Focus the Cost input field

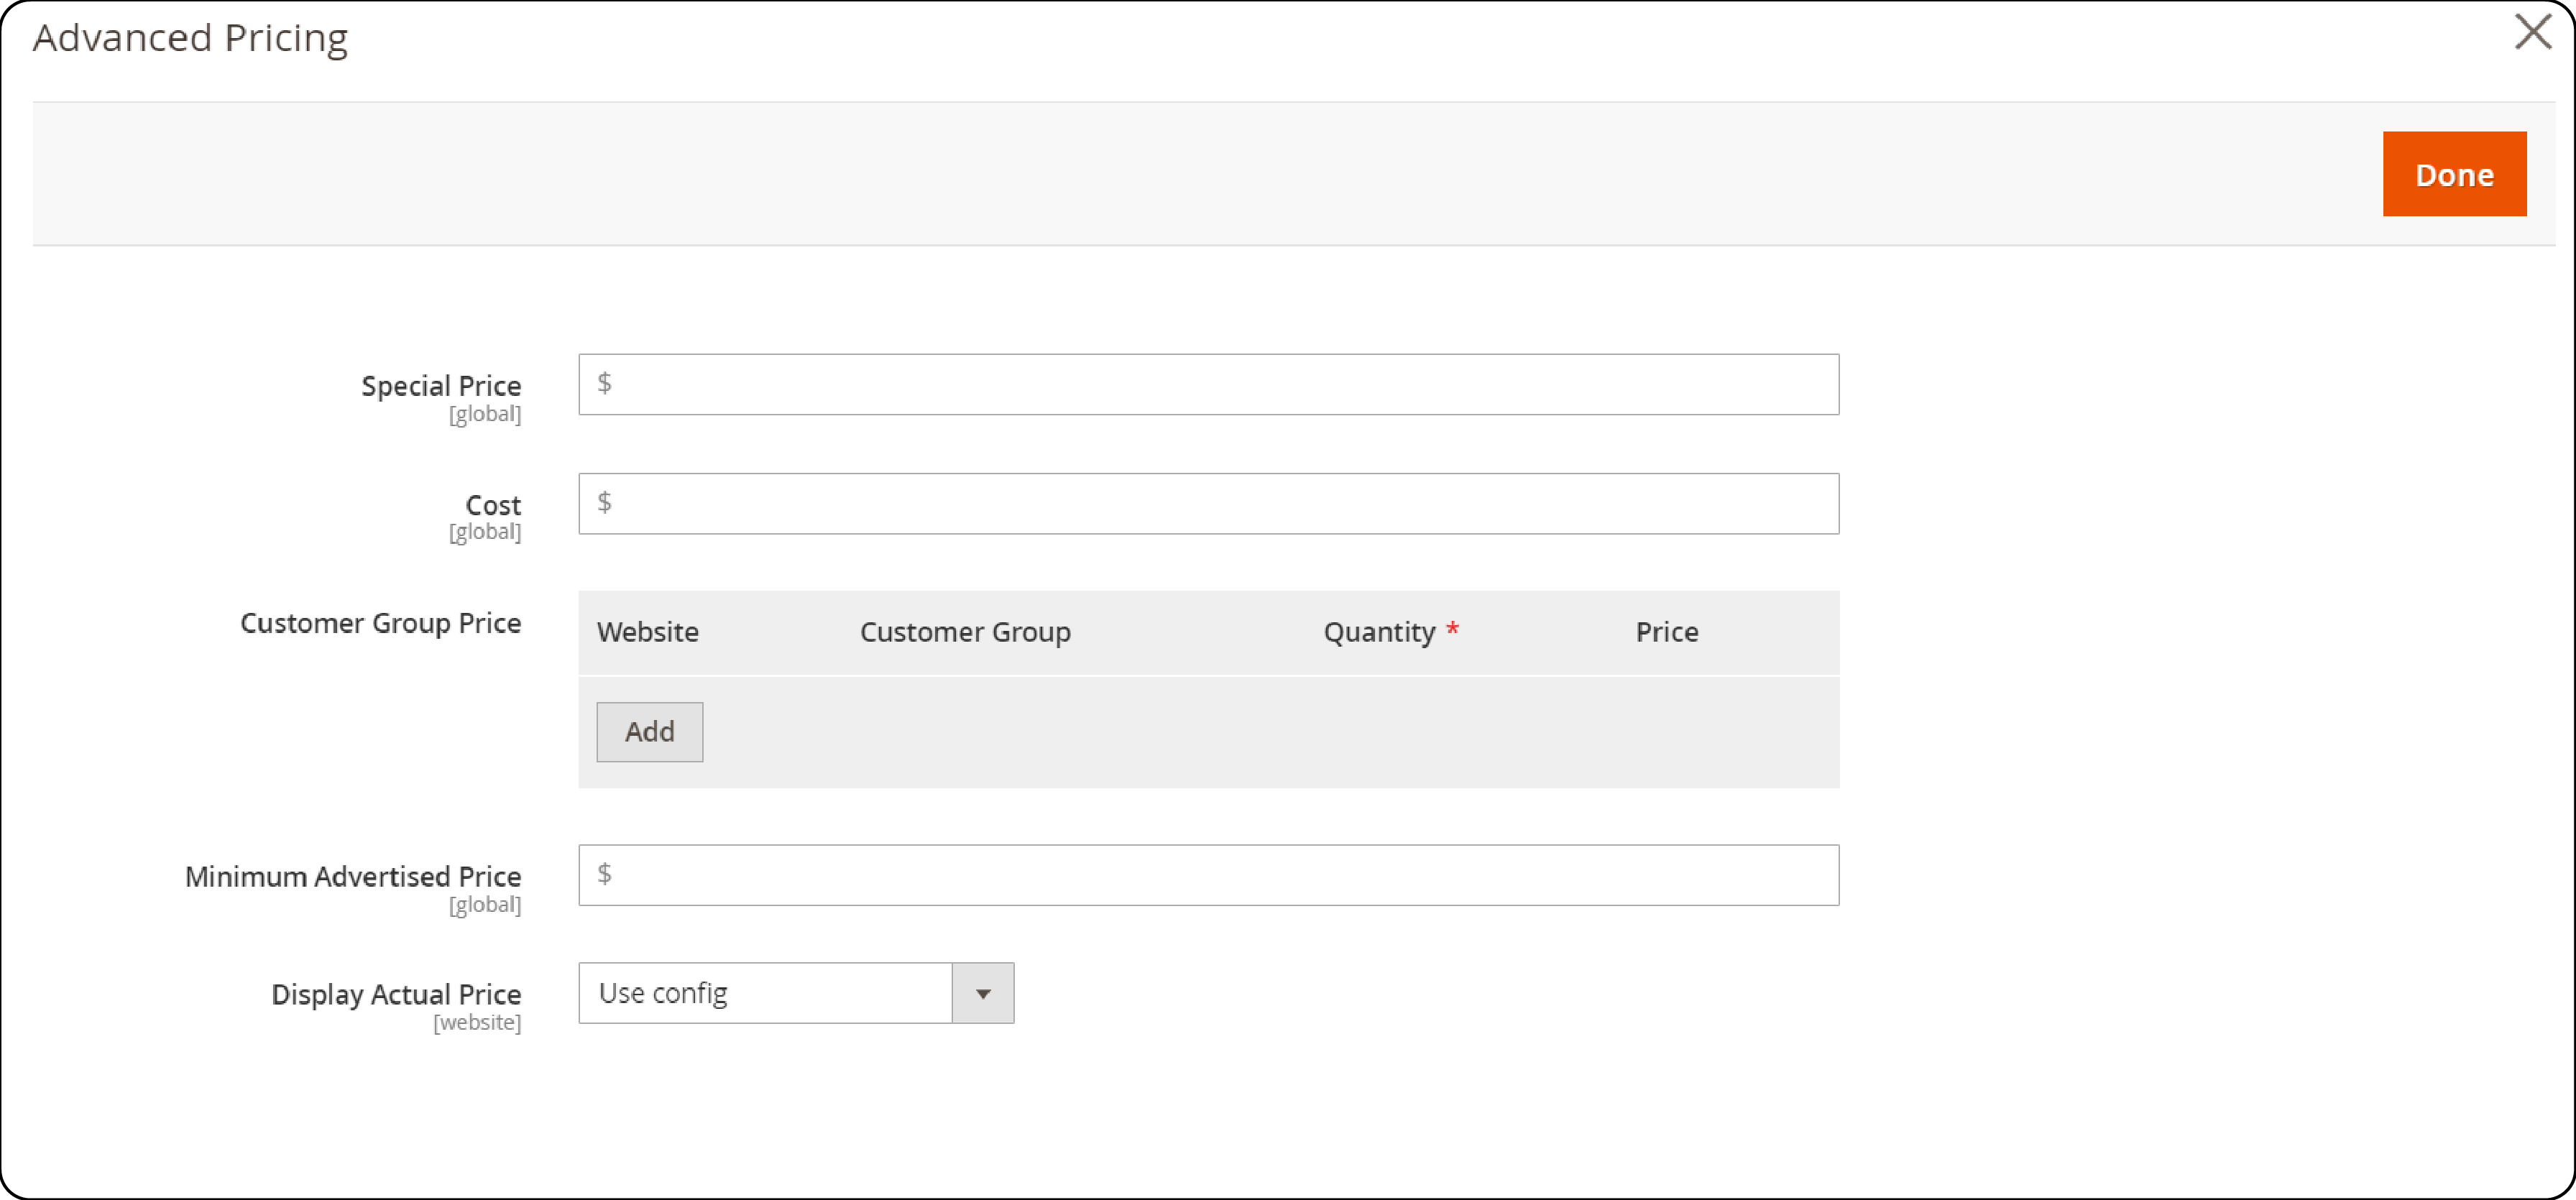click(x=1208, y=503)
